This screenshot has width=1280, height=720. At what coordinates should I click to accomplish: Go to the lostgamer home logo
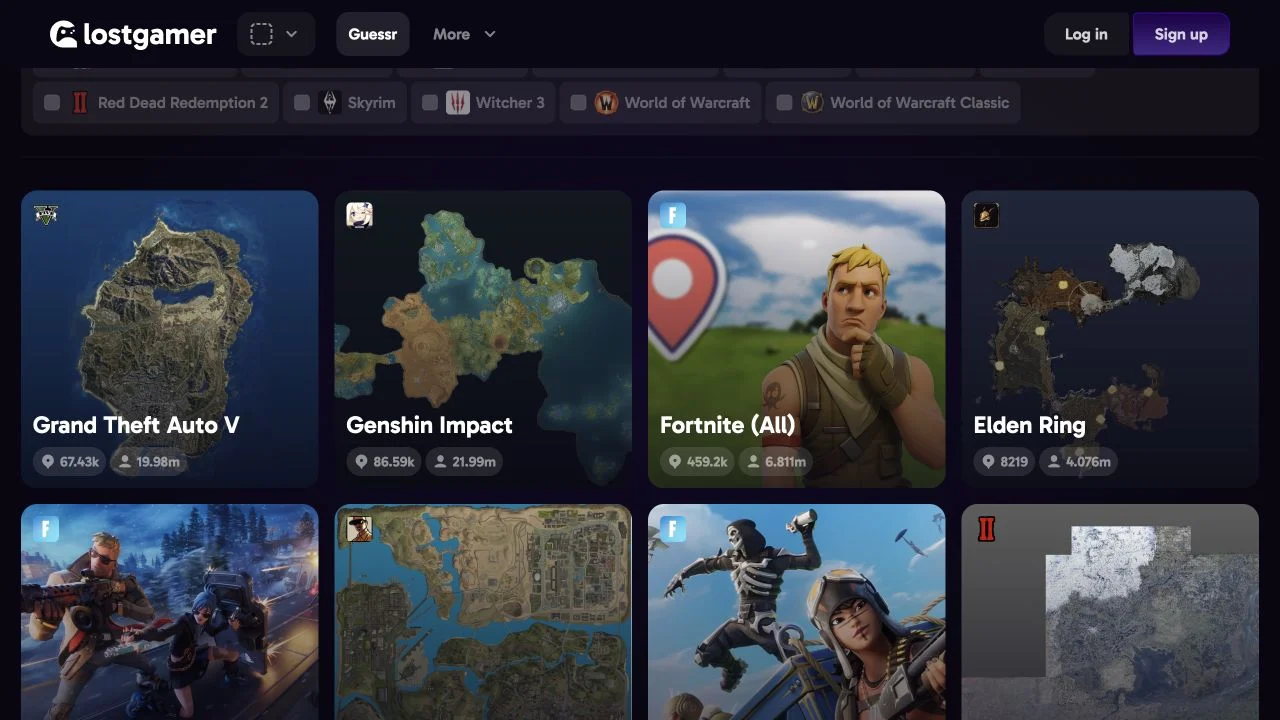[133, 34]
